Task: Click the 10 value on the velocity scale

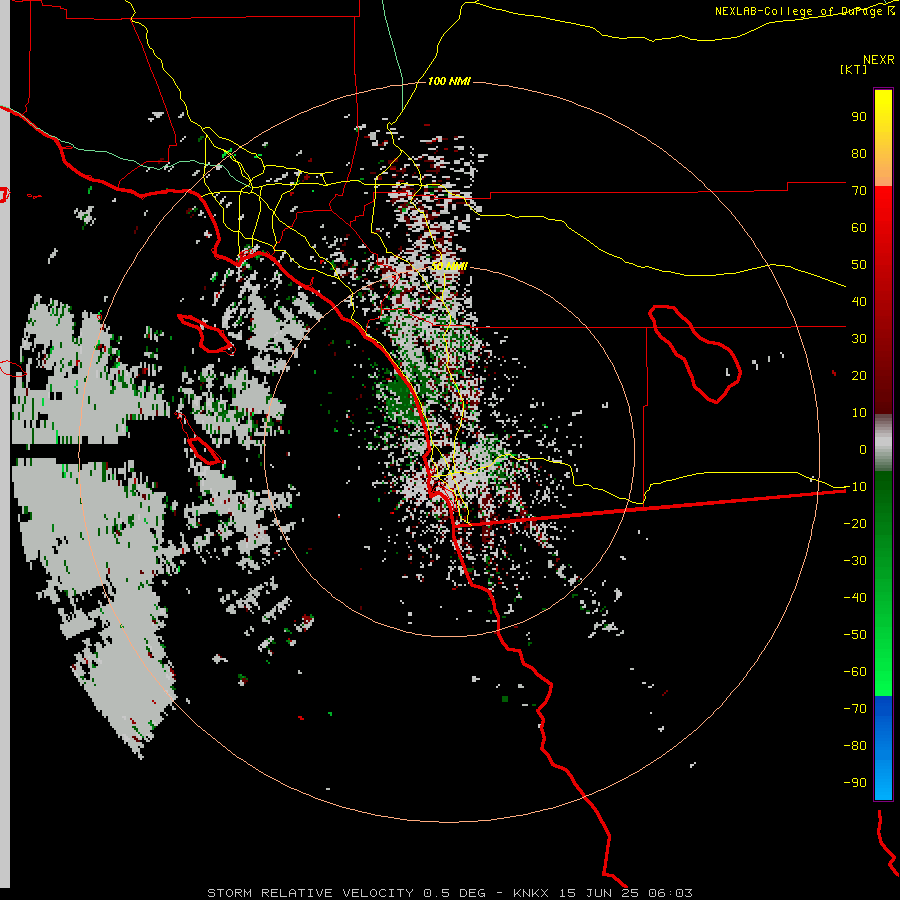Action: [859, 413]
